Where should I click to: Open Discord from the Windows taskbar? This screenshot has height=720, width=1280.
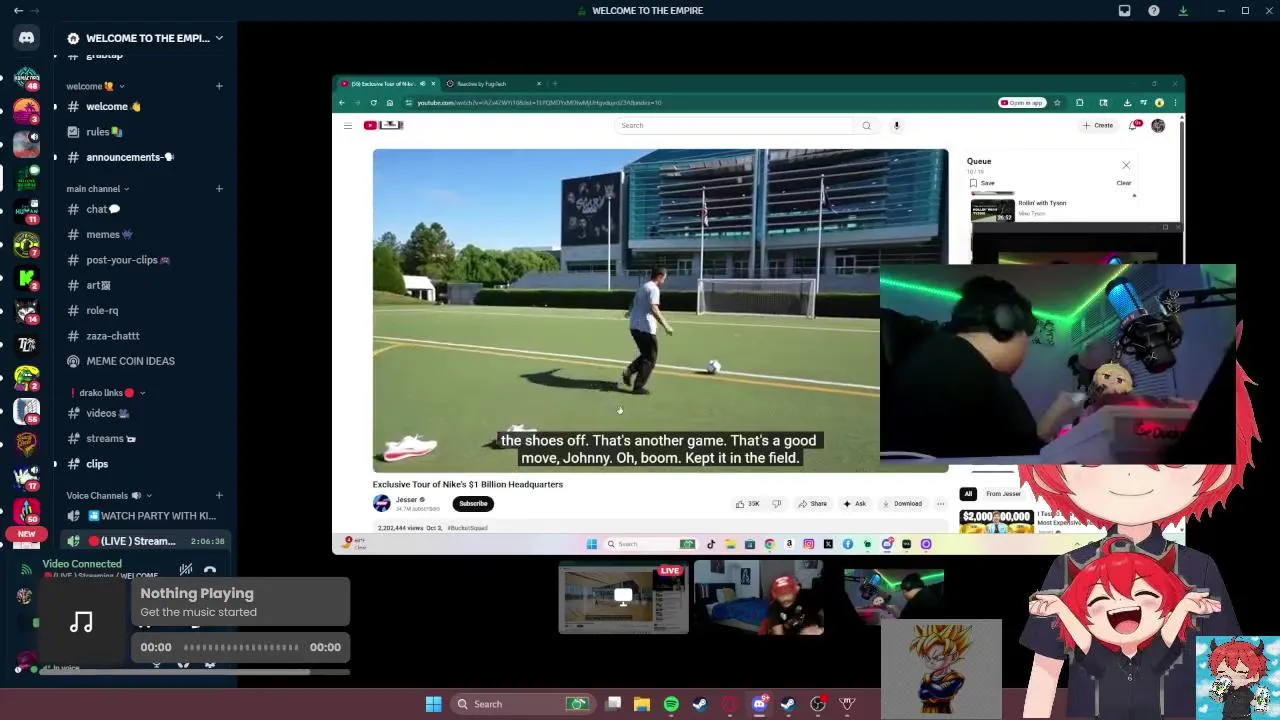(x=759, y=704)
